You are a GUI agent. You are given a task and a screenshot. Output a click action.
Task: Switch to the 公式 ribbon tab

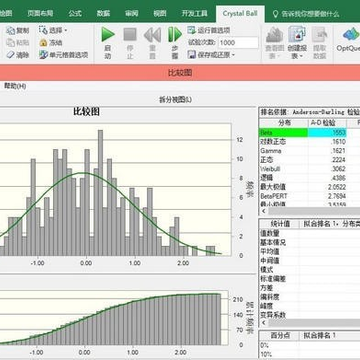[x=75, y=13]
